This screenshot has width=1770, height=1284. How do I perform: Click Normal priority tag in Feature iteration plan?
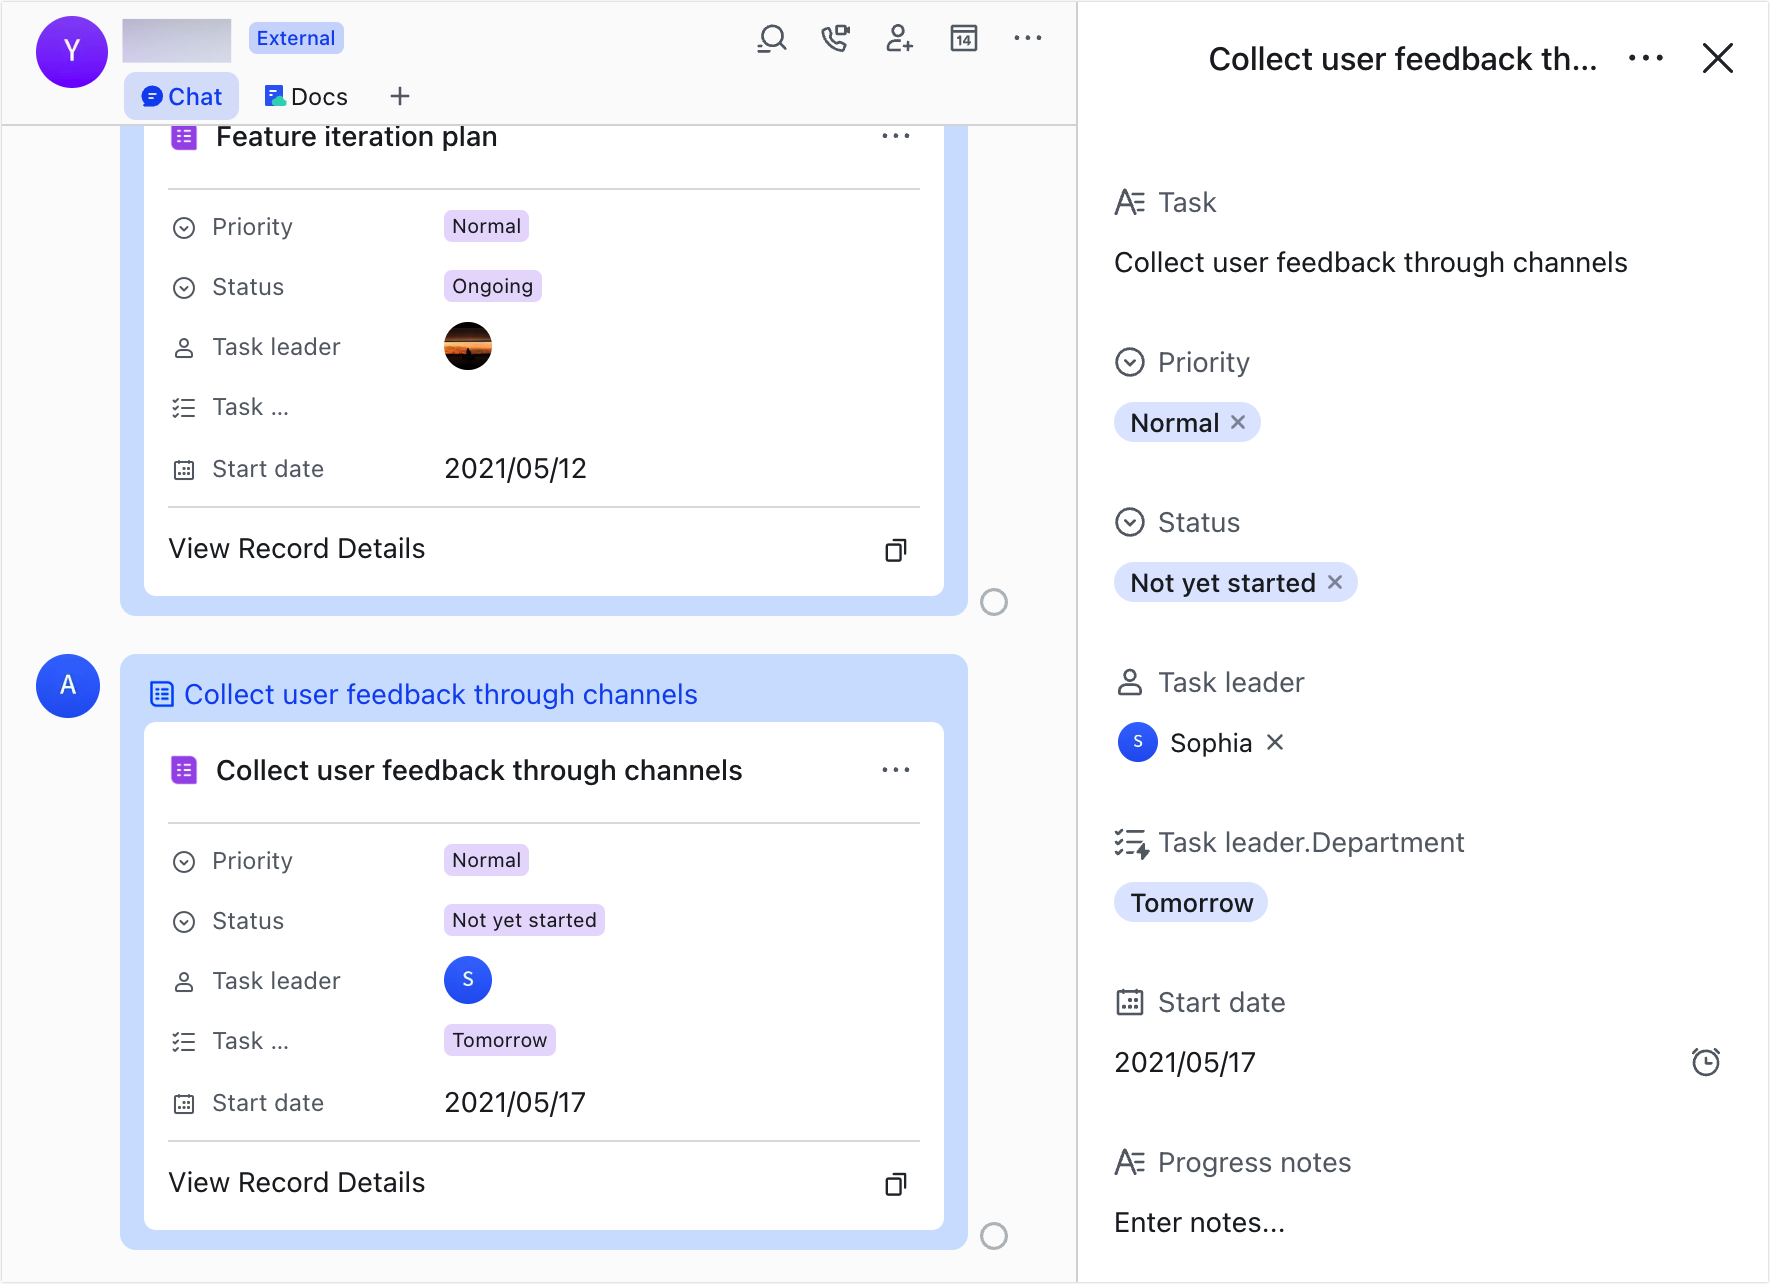pyautogui.click(x=486, y=226)
